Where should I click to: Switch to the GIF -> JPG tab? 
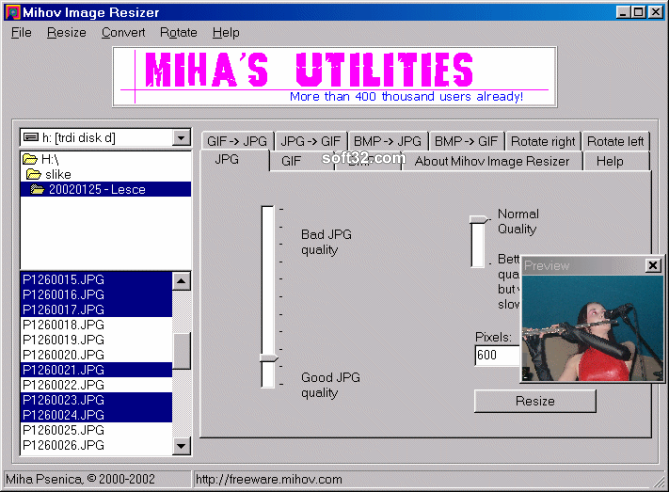pyautogui.click(x=237, y=141)
